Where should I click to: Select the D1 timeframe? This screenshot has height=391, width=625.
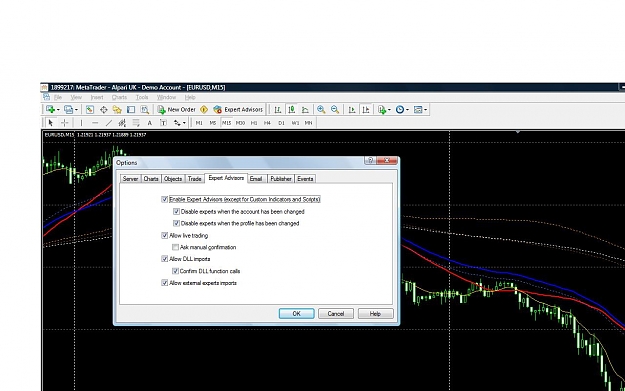click(x=281, y=123)
